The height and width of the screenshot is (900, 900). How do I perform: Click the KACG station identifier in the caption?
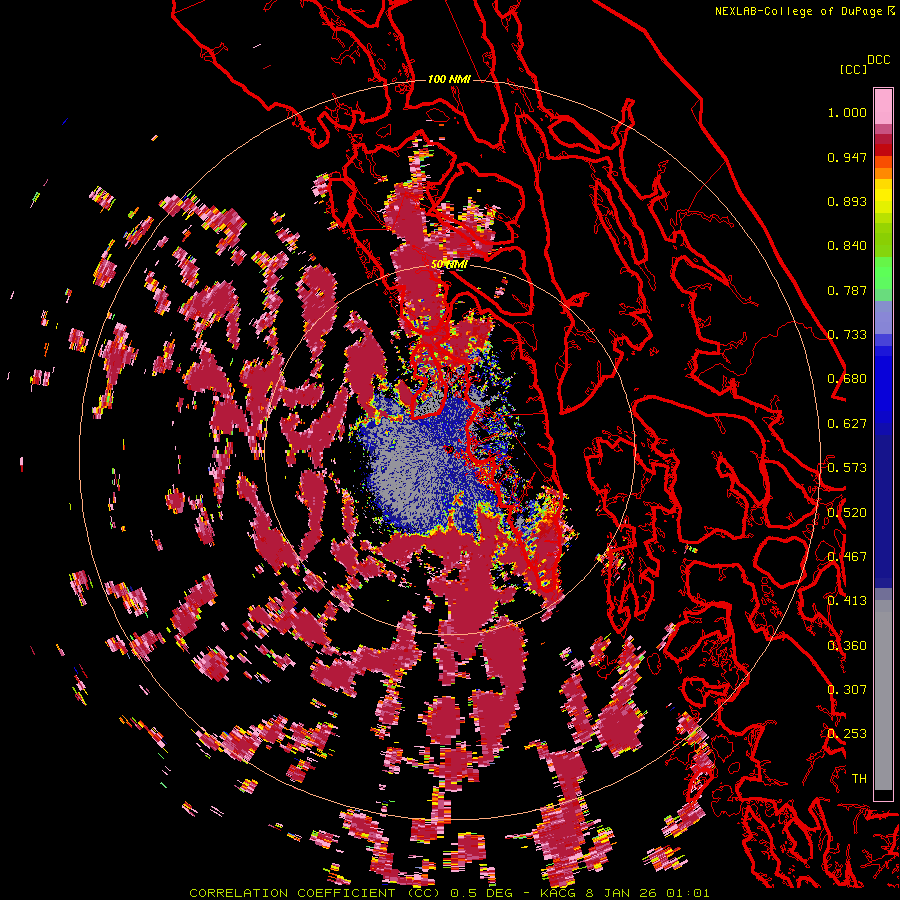[x=558, y=893]
